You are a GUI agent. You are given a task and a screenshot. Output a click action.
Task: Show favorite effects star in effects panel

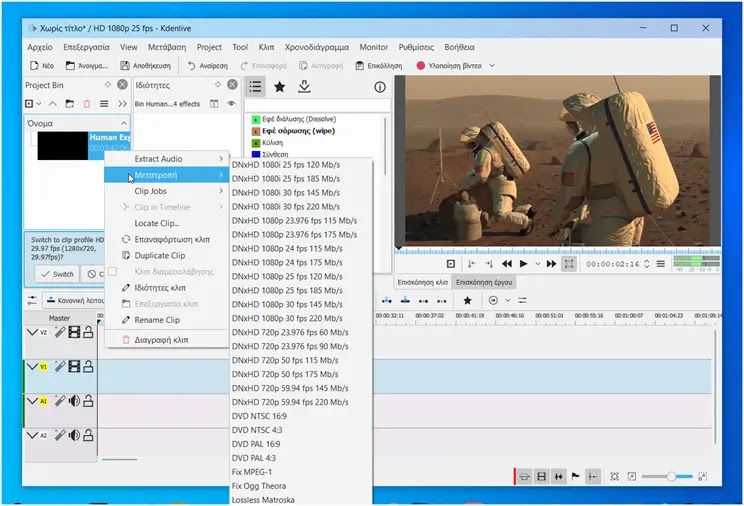[279, 87]
